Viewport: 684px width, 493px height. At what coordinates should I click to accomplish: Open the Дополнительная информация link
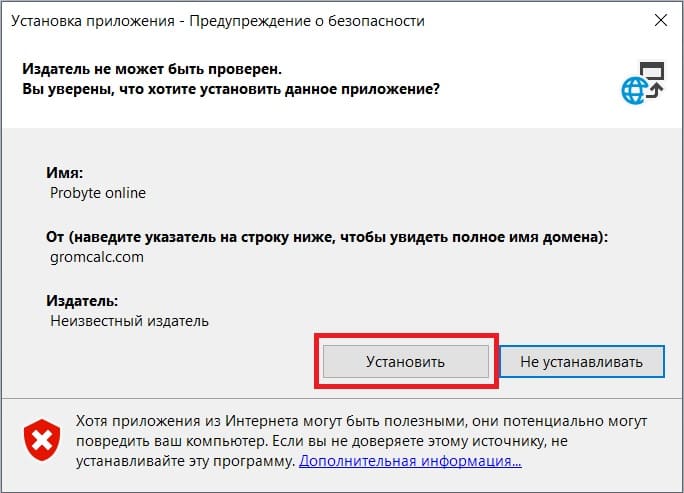[410, 462]
